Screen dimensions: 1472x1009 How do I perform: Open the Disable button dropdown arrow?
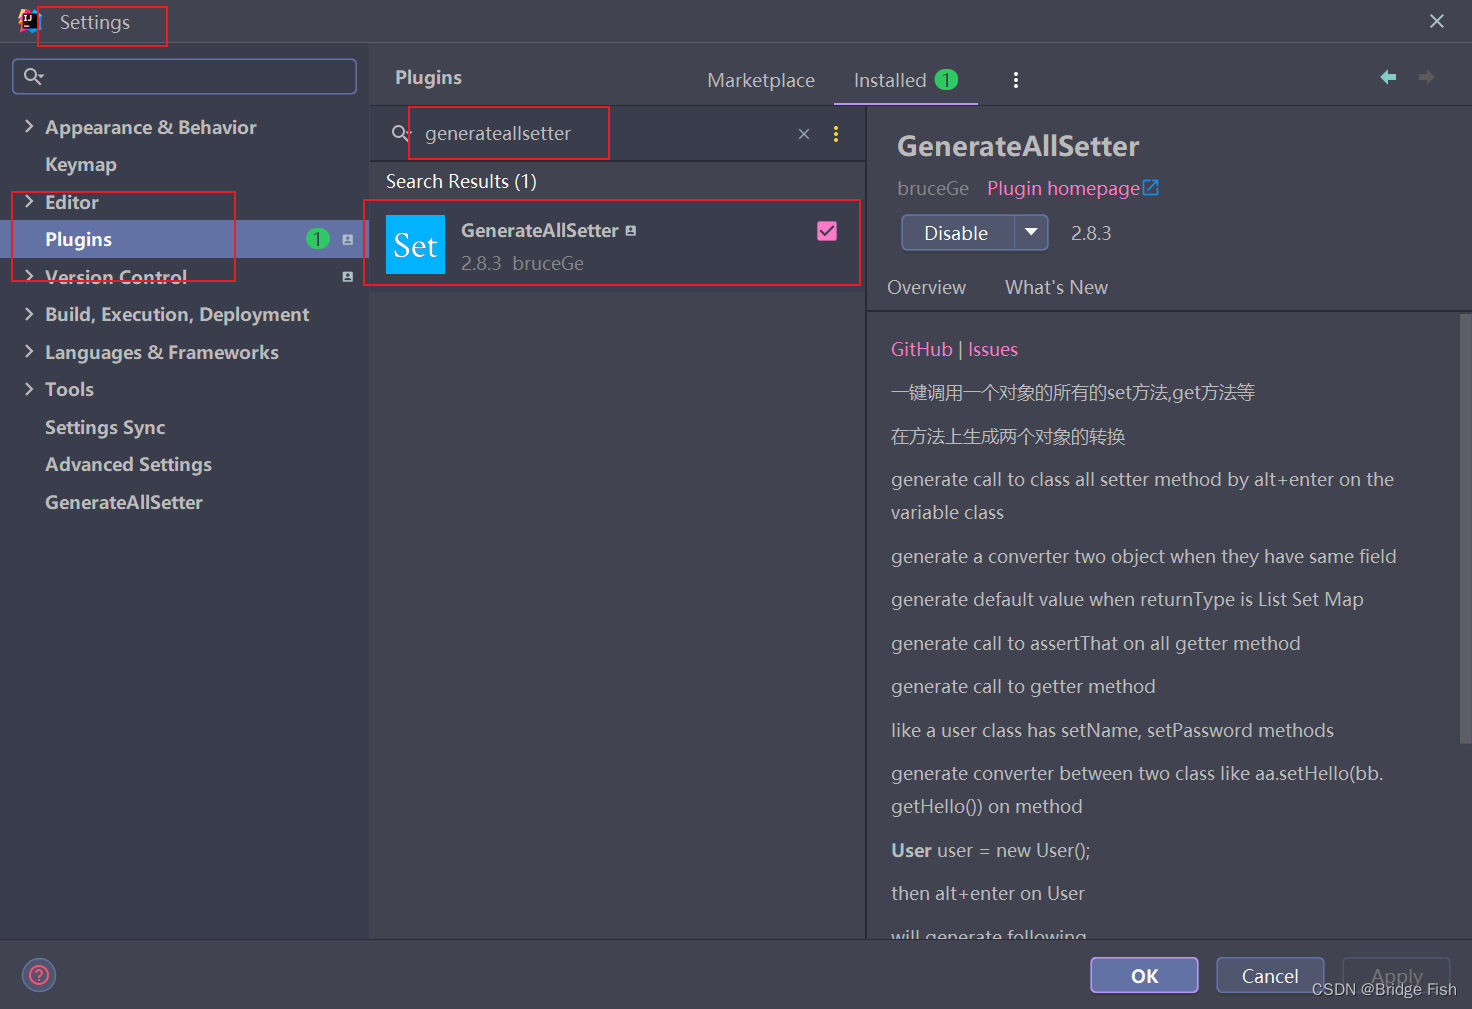click(x=1032, y=232)
